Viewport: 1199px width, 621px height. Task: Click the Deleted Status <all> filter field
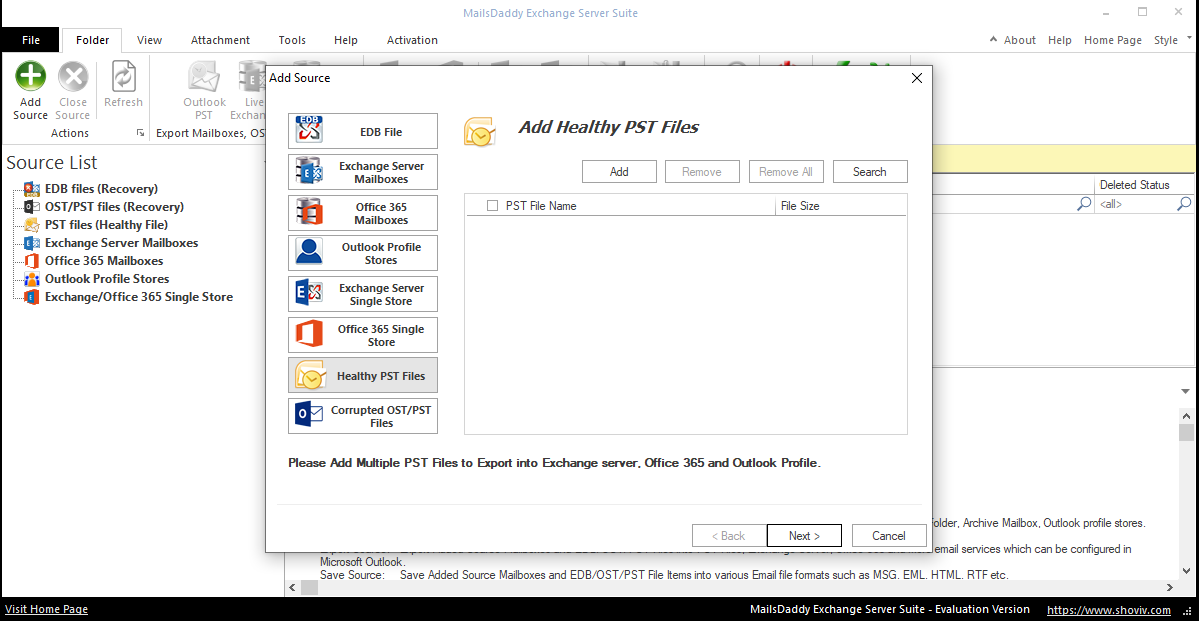tap(1136, 204)
